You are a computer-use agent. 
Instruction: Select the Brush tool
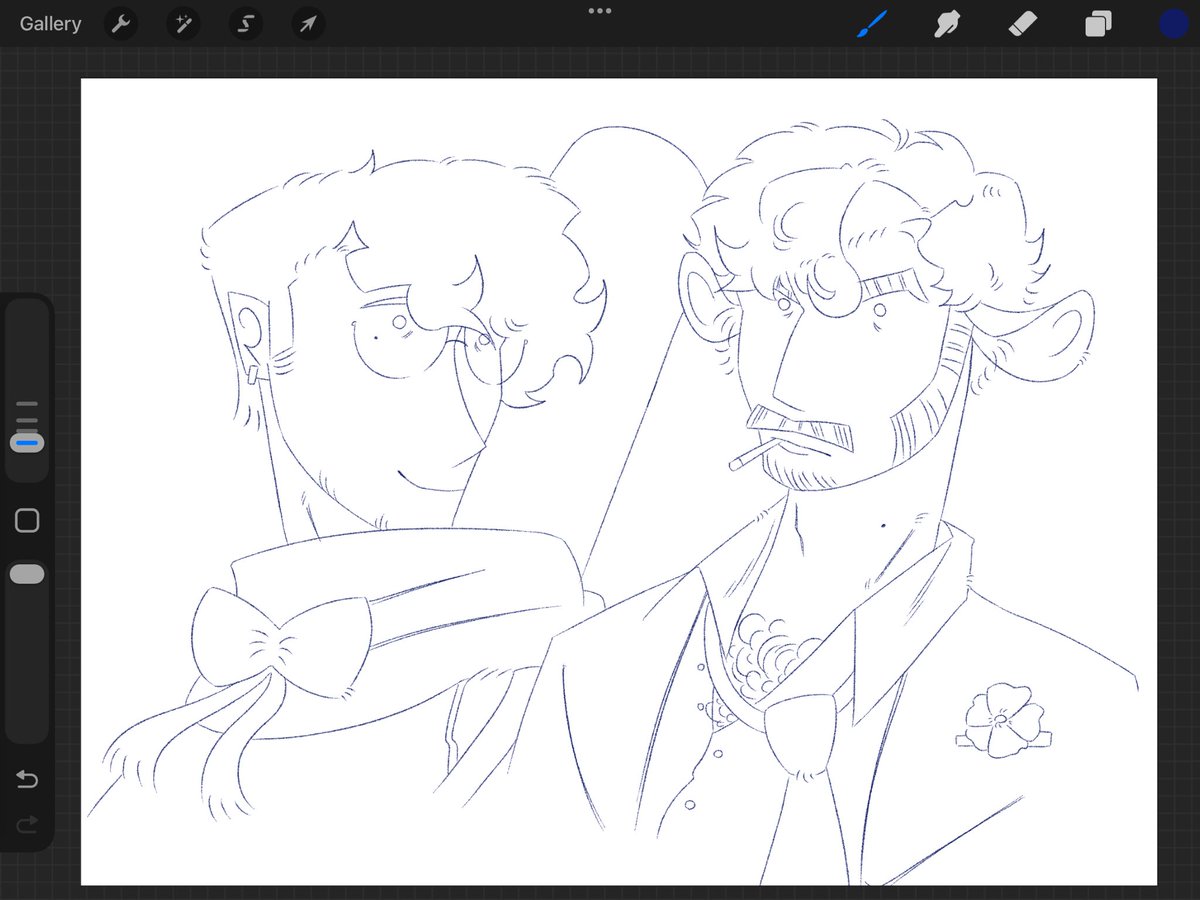[872, 24]
